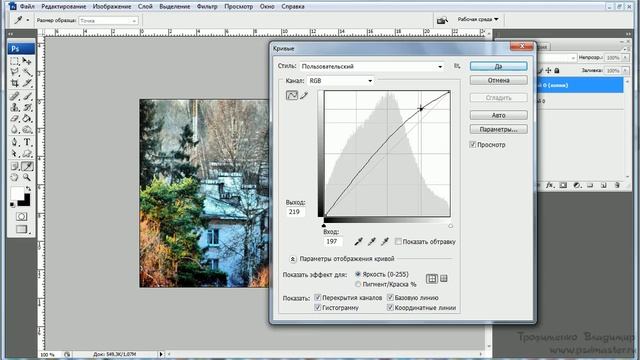
Task: Select the Eyedropper tool in toolbox
Action: 27,167
